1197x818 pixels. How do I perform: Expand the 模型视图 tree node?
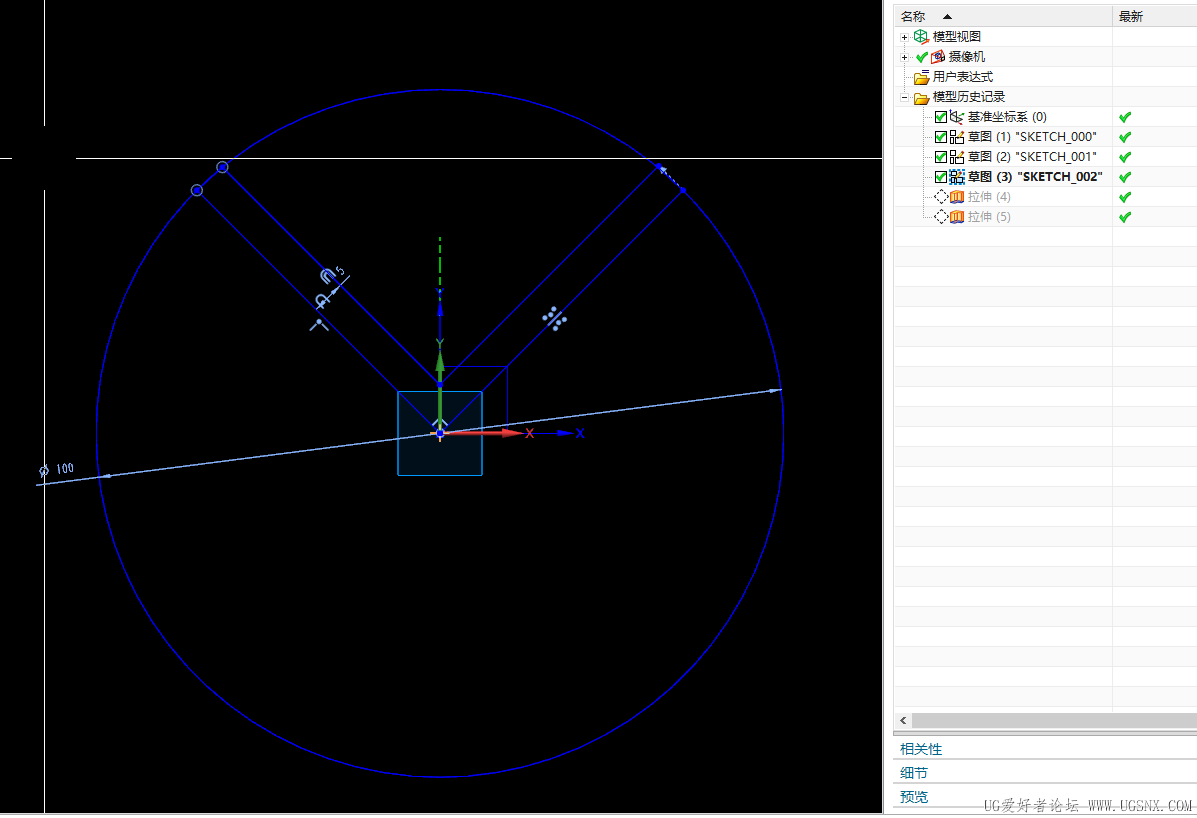(905, 37)
